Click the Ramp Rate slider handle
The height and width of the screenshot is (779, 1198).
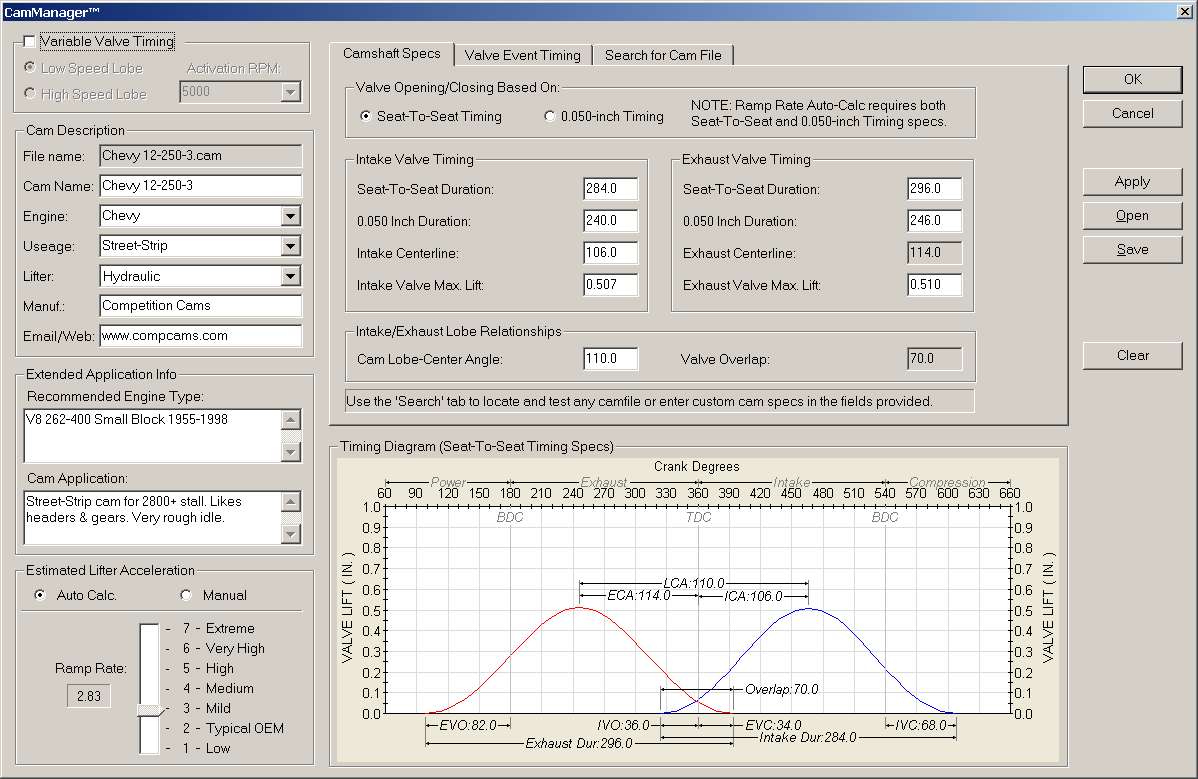point(148,709)
